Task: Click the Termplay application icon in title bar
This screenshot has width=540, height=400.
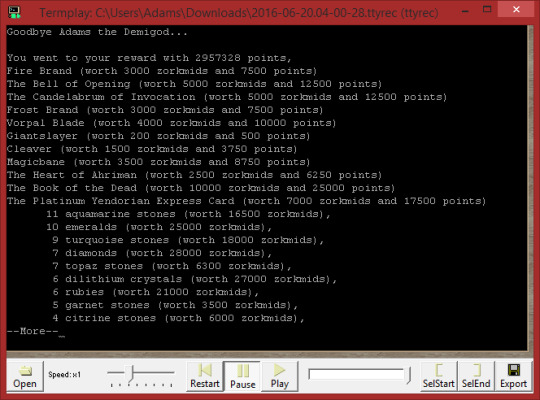Action: 14,12
